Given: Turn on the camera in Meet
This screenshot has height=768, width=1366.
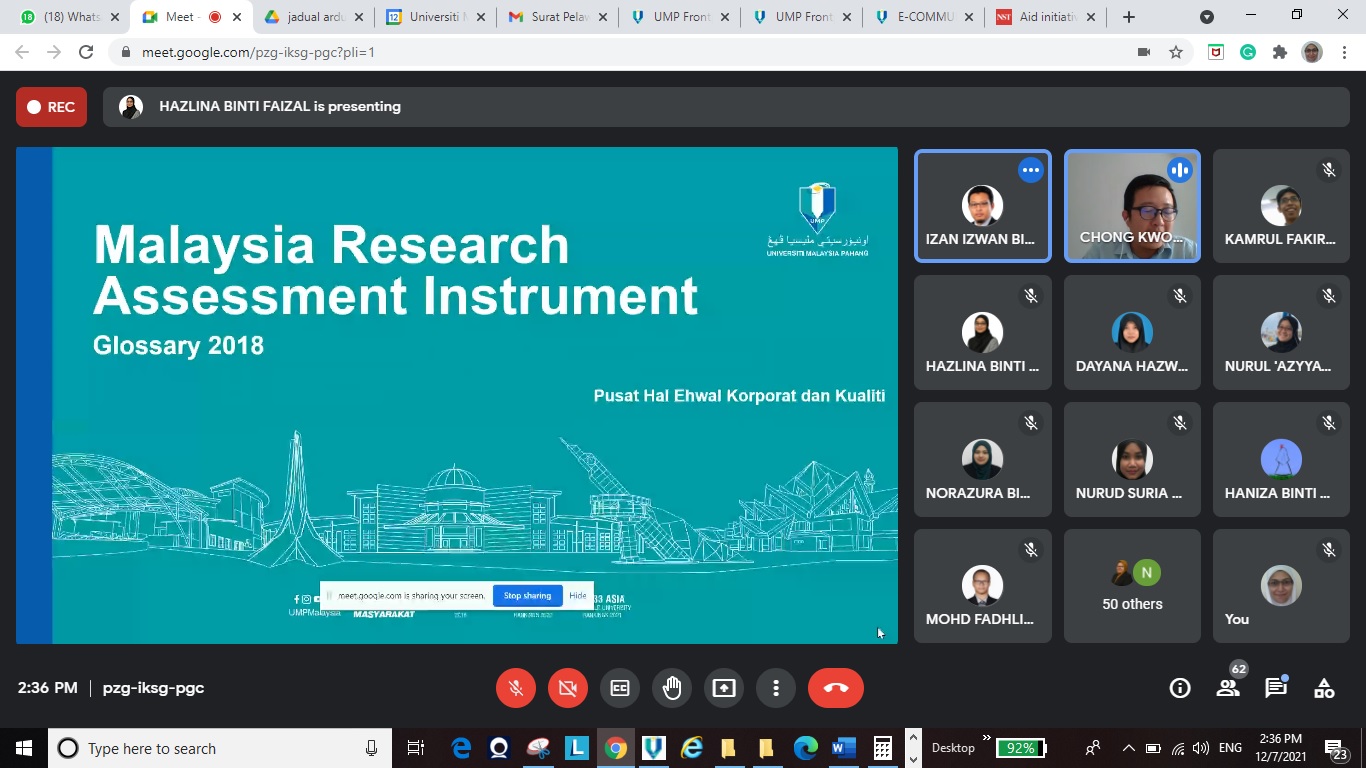Looking at the screenshot, I should click(568, 688).
